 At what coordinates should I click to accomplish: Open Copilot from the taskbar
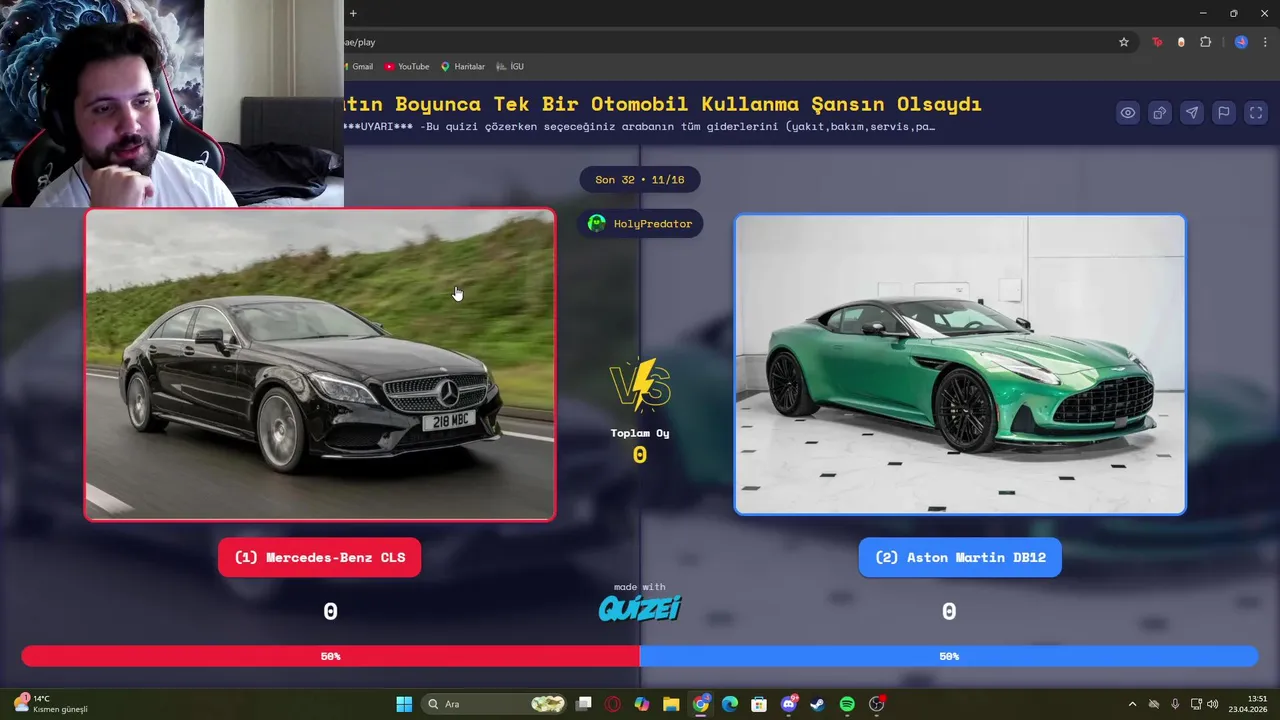point(642,704)
